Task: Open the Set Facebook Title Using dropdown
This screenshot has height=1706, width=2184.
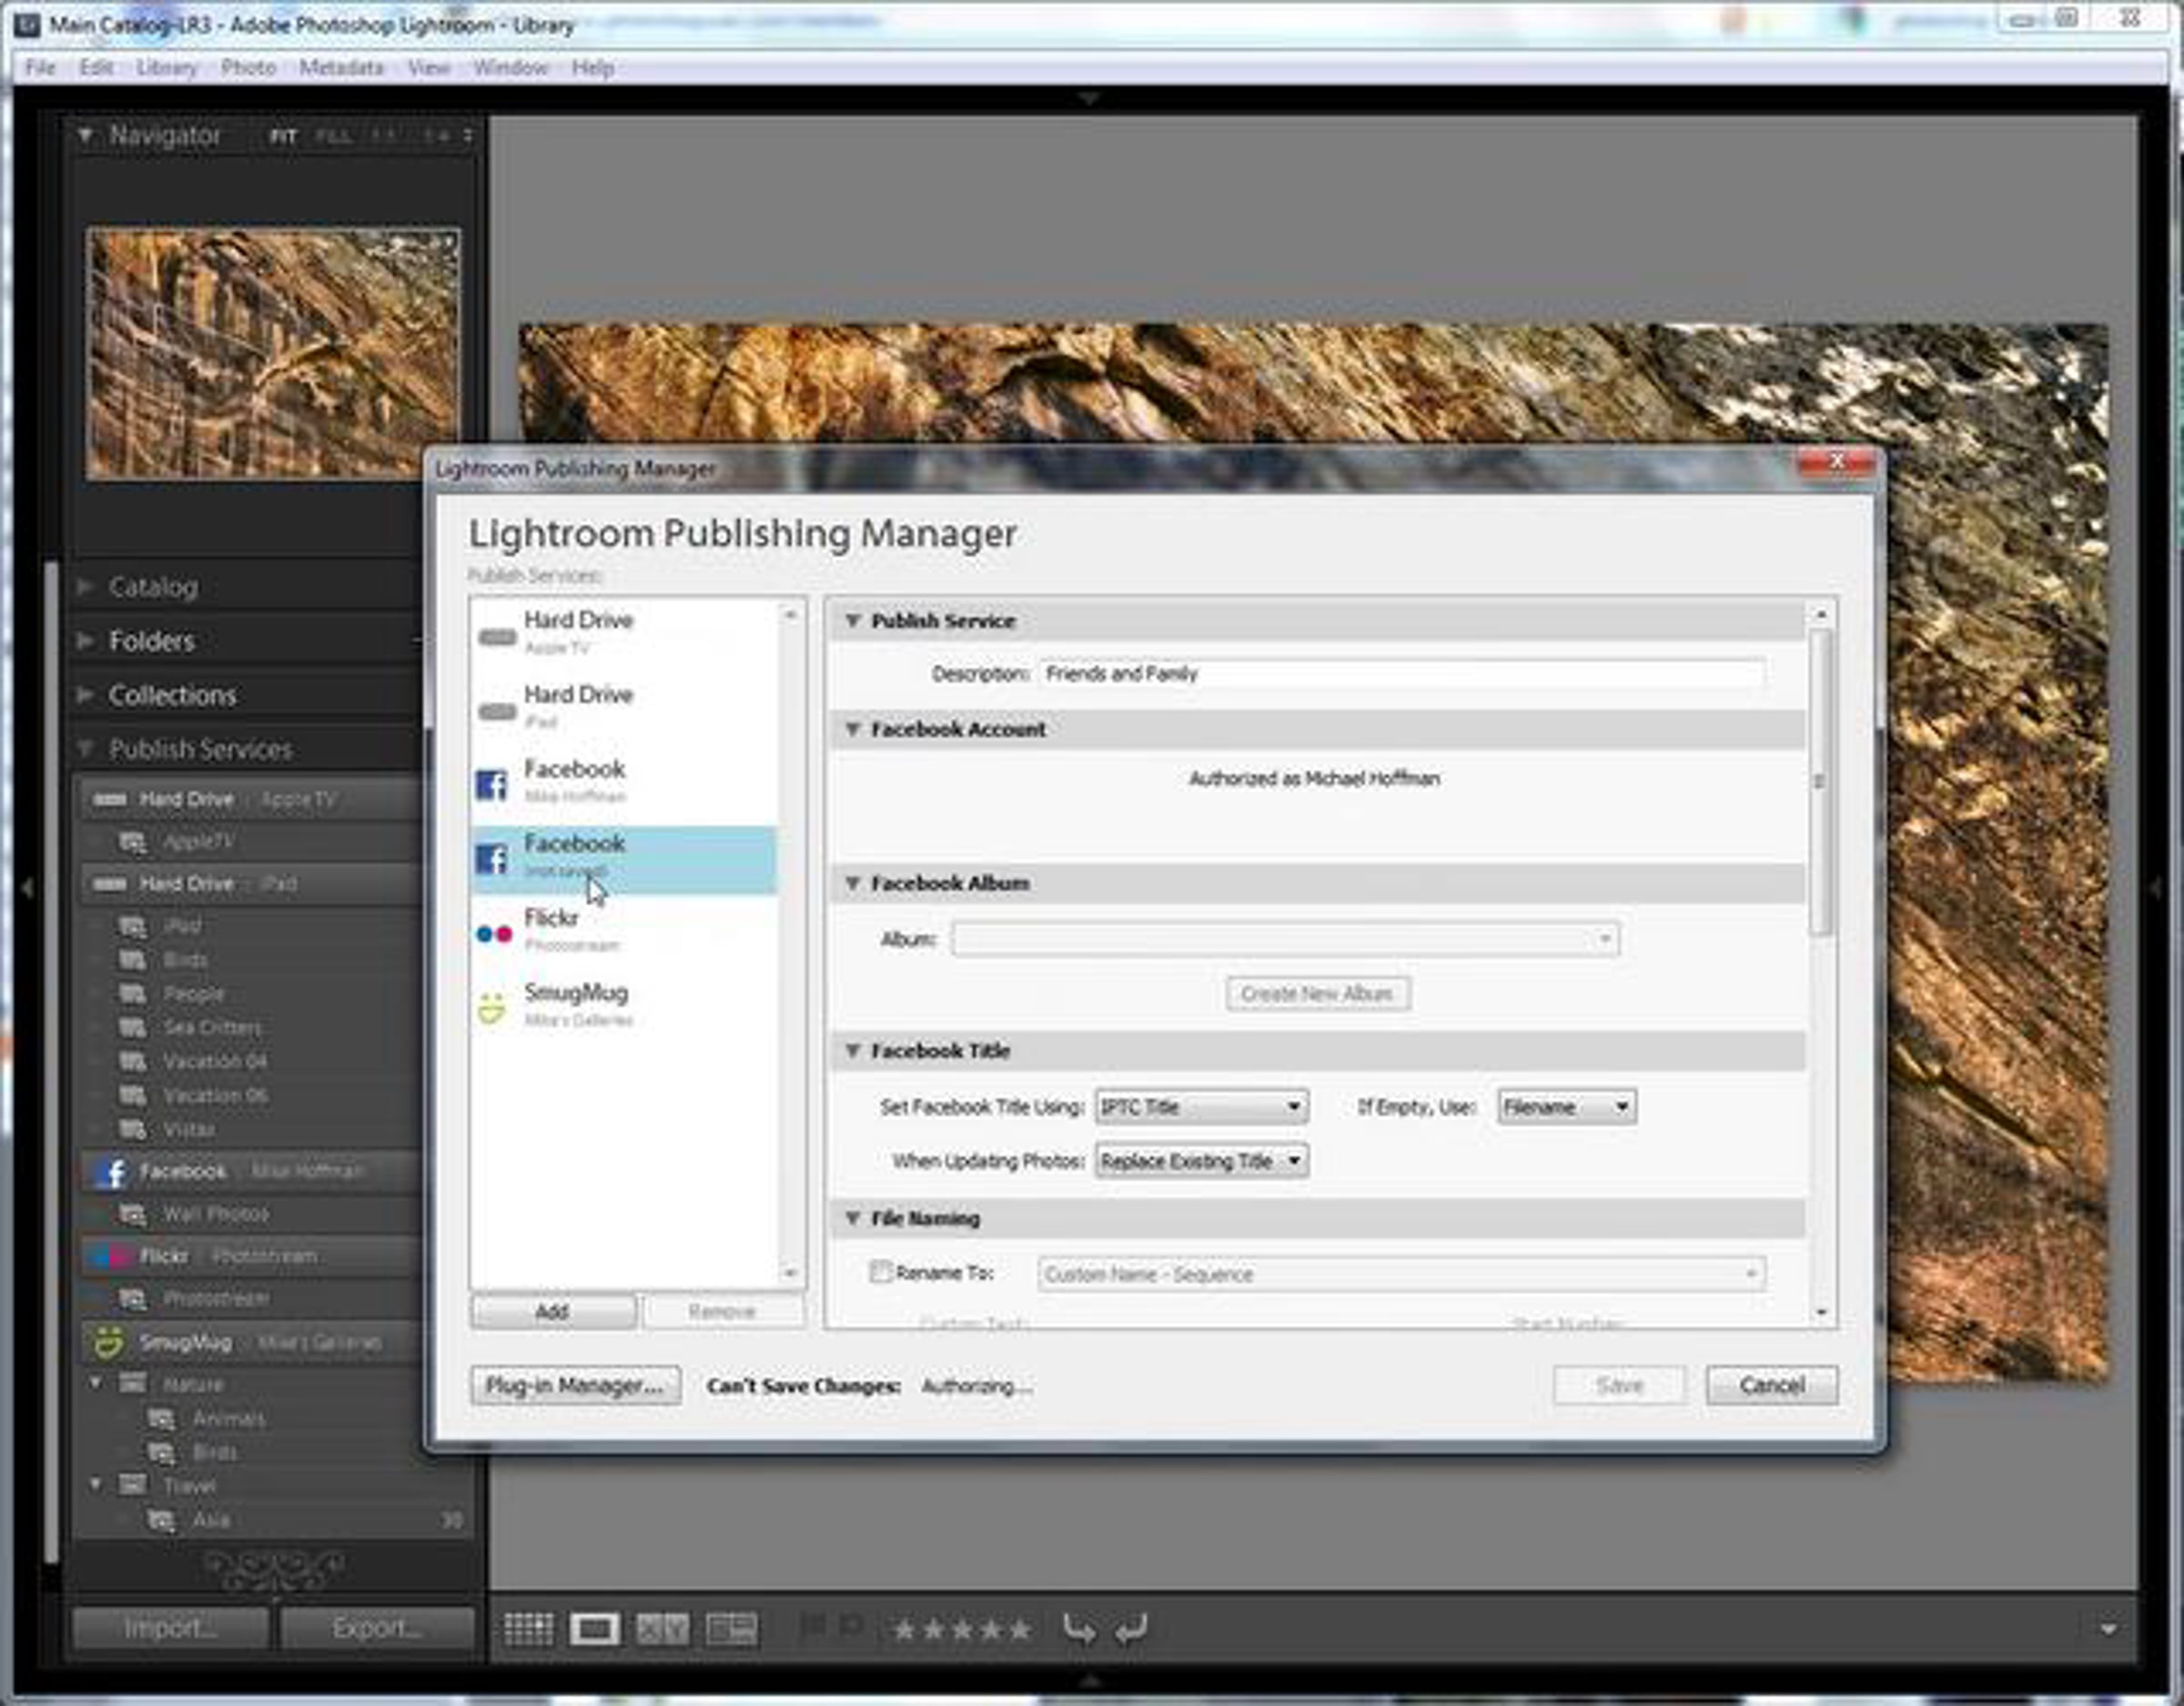Action: point(1201,1107)
